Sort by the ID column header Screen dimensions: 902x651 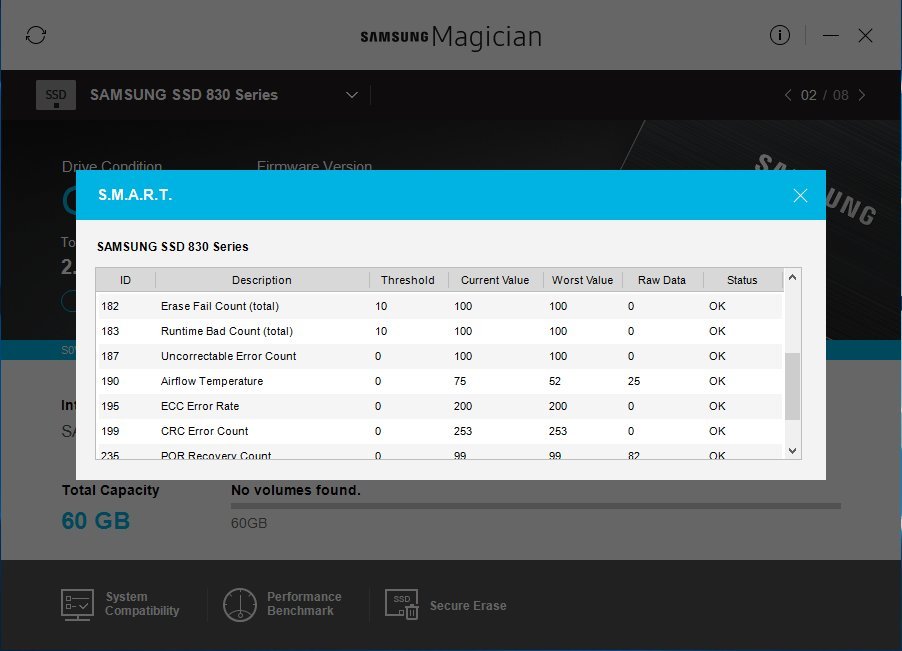point(125,280)
